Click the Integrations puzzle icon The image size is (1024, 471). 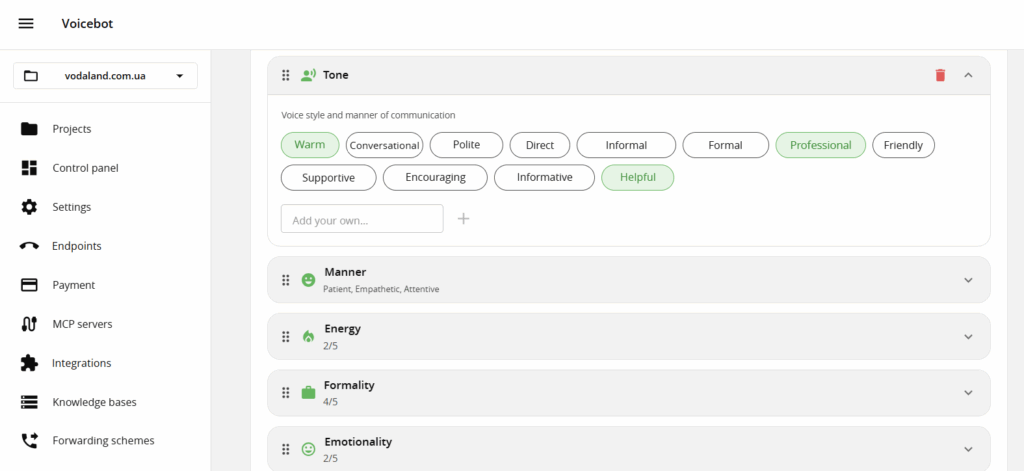tap(29, 363)
